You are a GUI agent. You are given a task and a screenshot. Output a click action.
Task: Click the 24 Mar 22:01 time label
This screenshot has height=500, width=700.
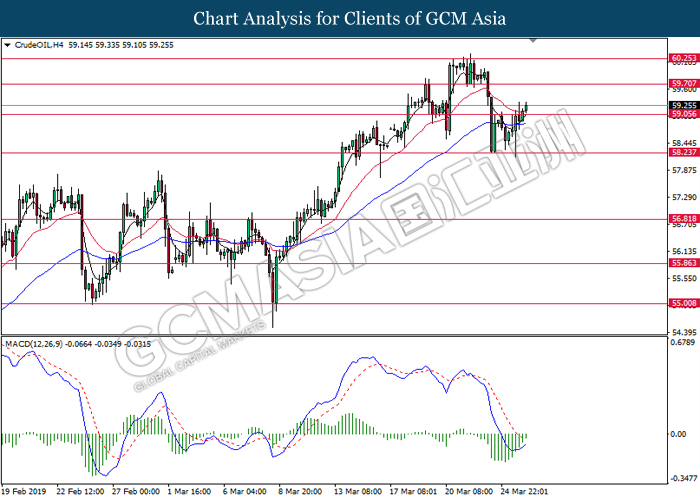click(x=524, y=492)
